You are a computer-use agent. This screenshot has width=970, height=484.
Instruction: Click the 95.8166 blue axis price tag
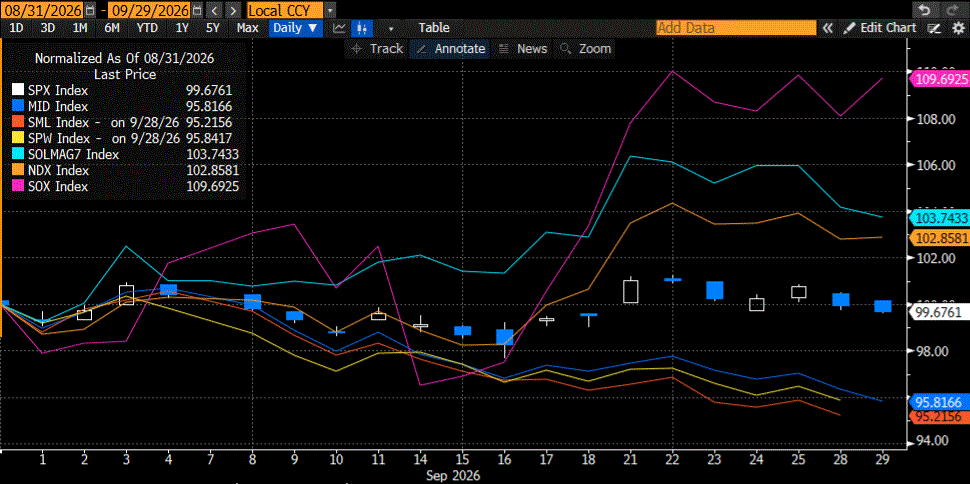(x=940, y=402)
